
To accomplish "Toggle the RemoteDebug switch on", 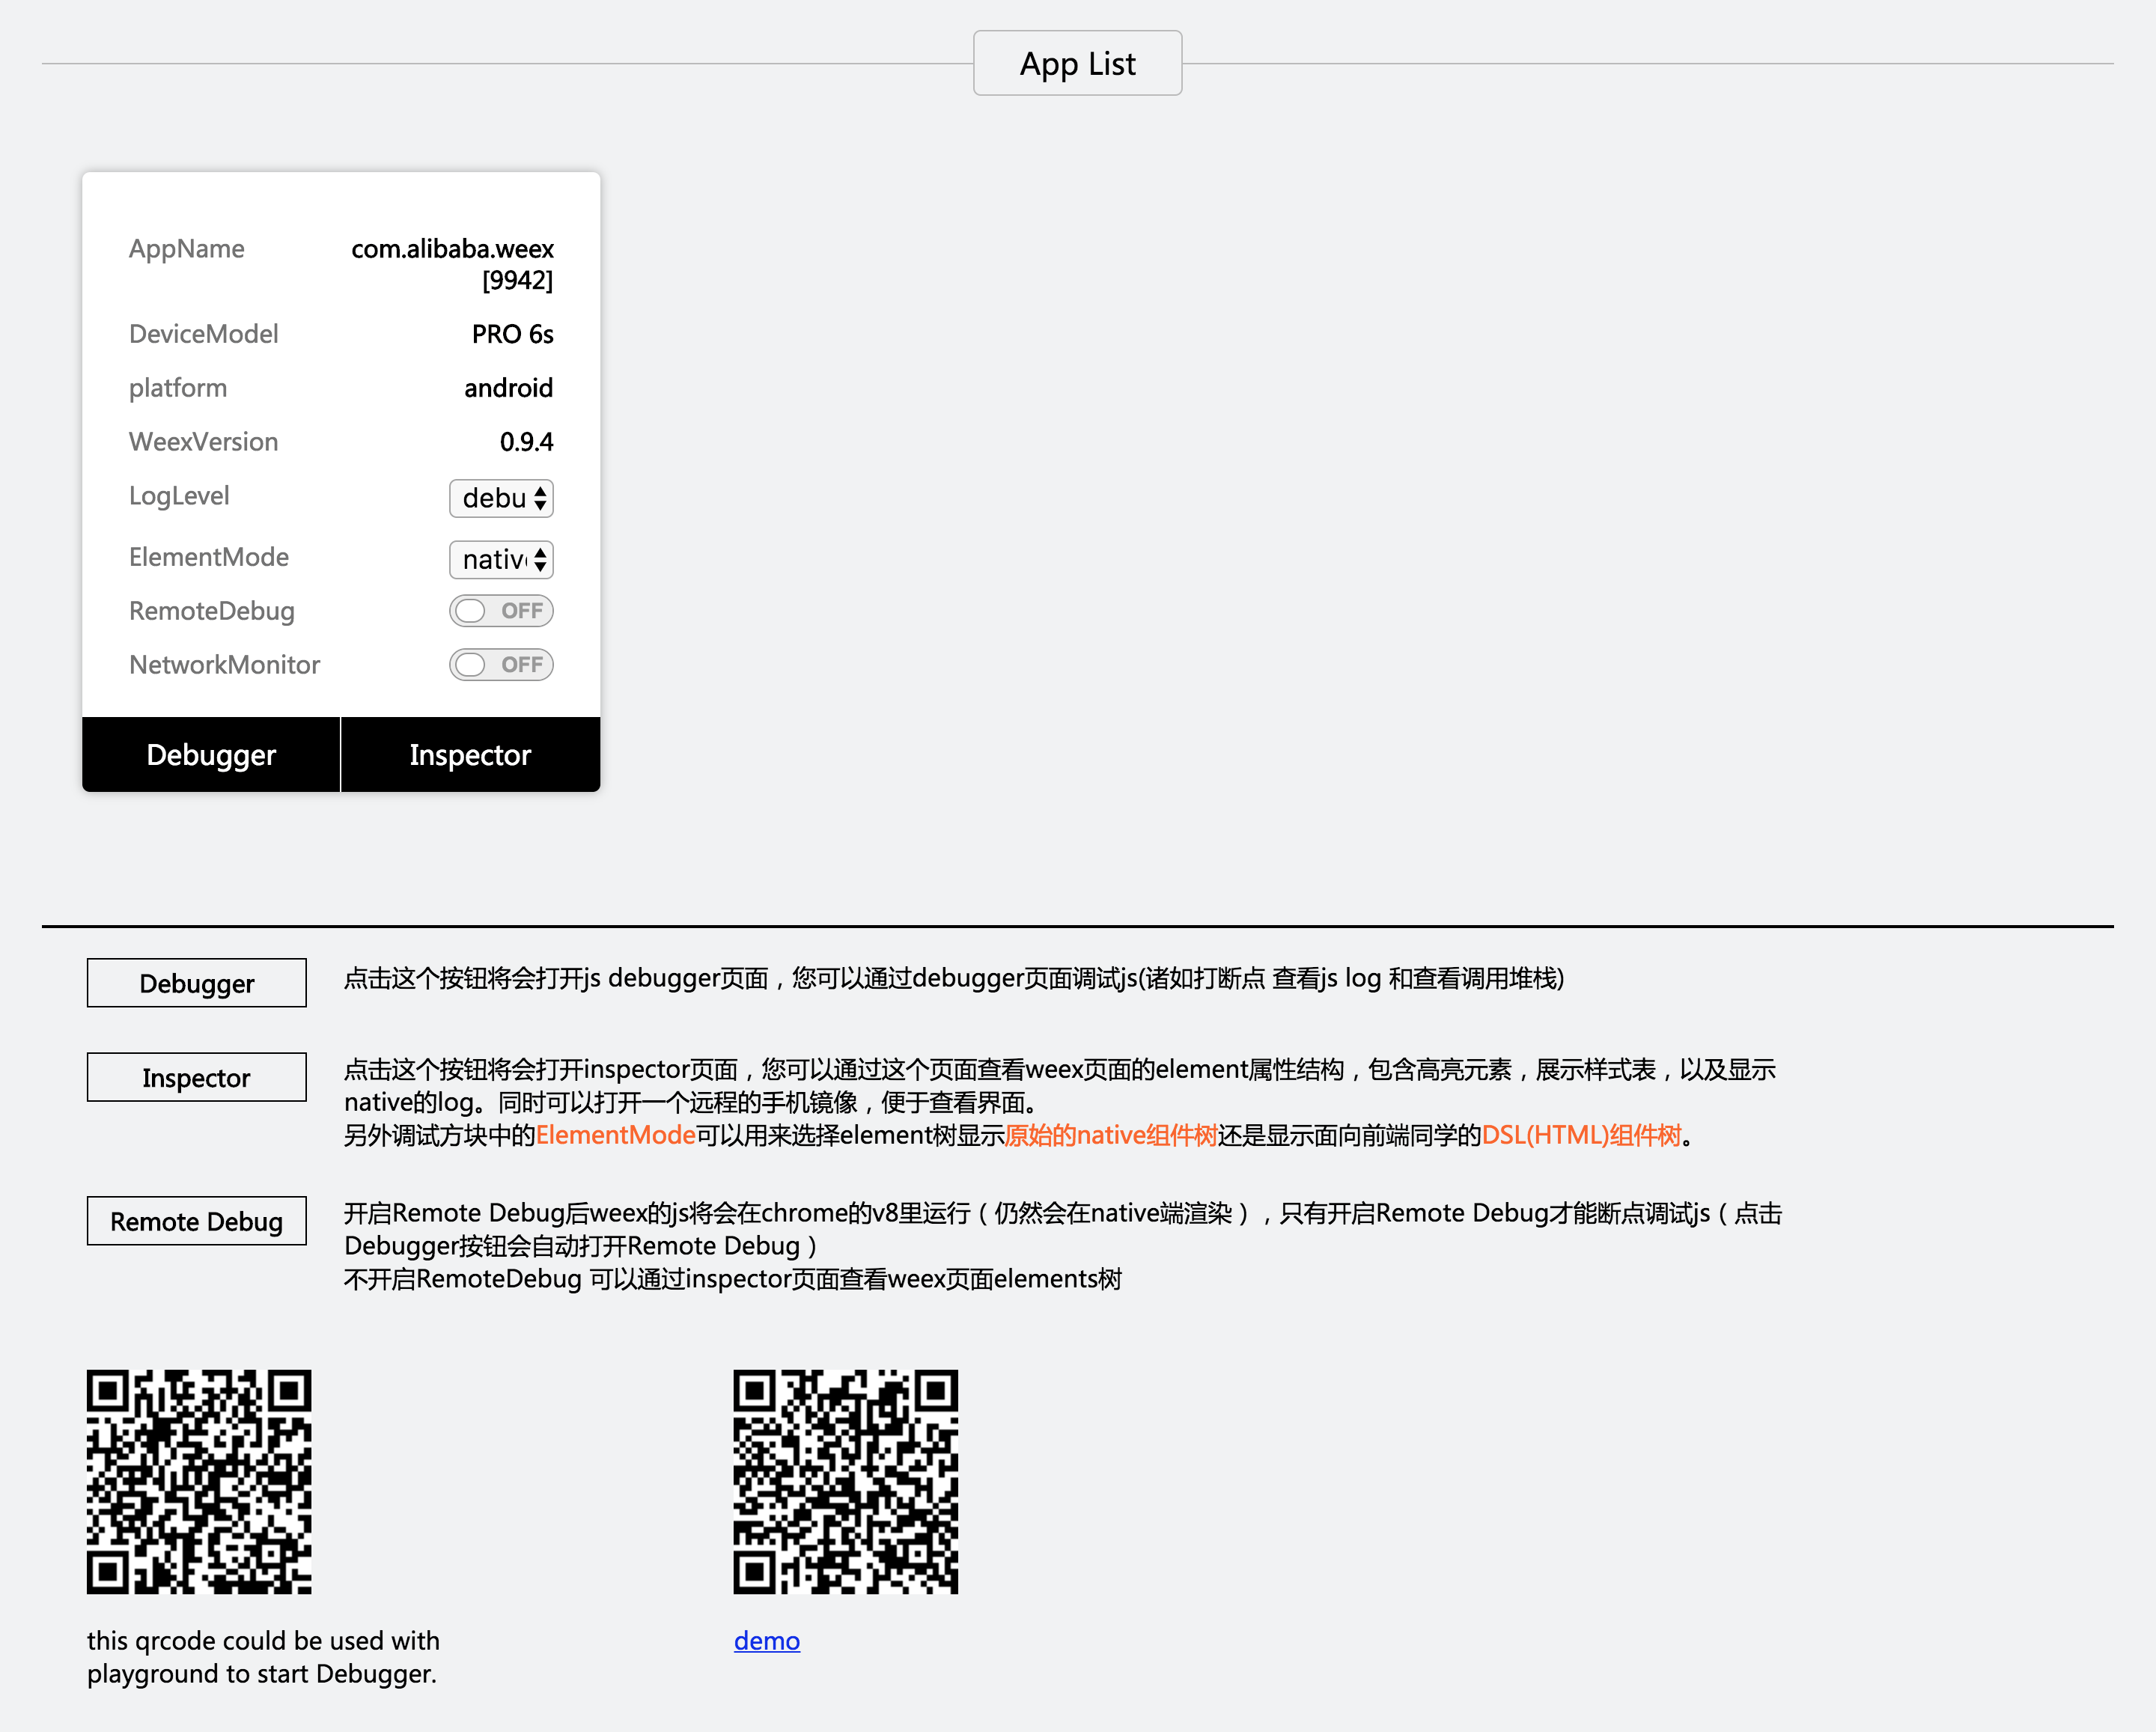I will (501, 611).
